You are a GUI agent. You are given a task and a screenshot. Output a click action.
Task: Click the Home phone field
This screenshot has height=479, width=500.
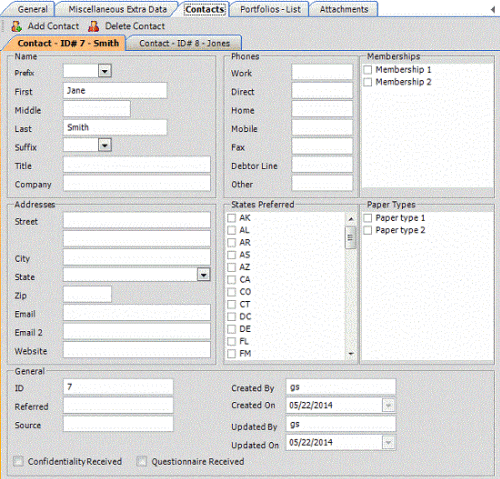tap(322, 109)
